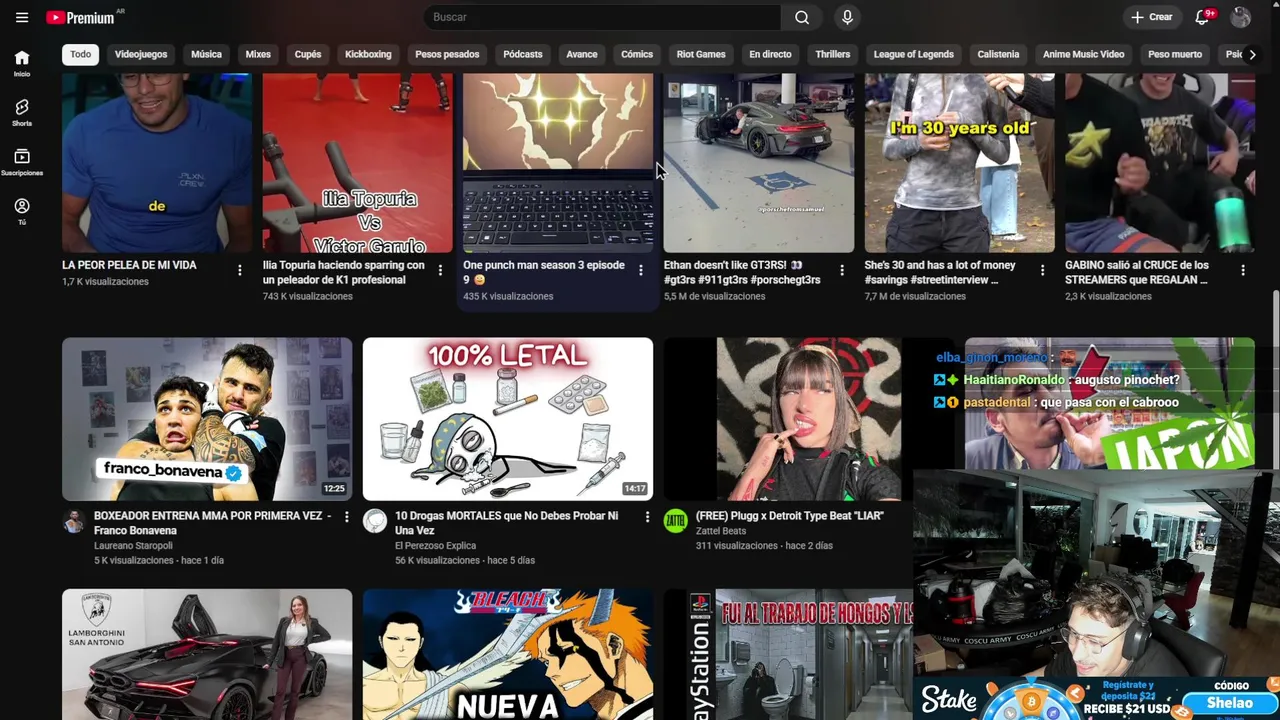
Task: Open Ilia Topuria haciendo sparring title
Action: tap(344, 272)
